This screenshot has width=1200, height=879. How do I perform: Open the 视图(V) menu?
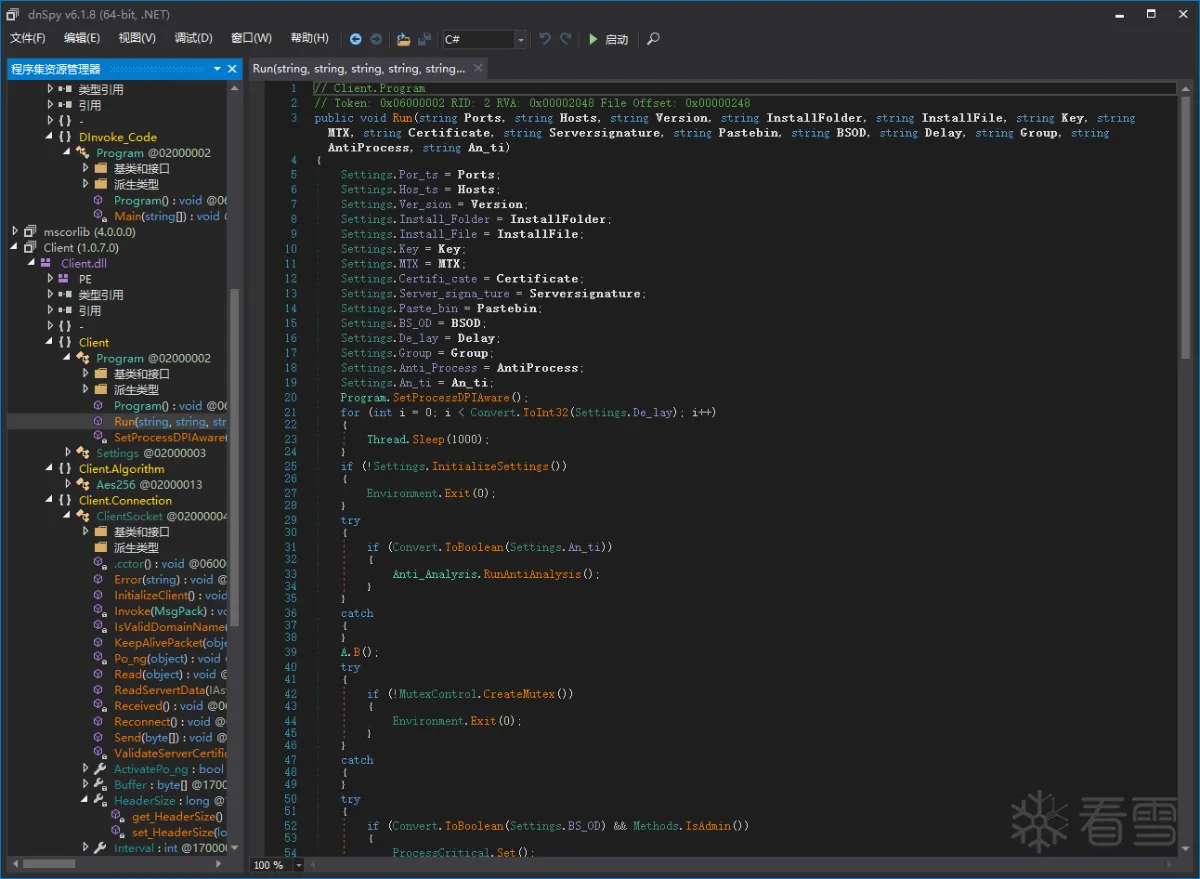coord(137,38)
